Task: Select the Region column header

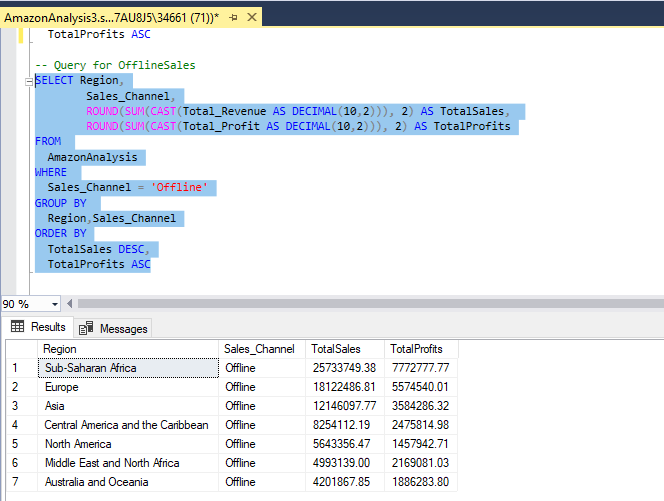Action: pyautogui.click(x=128, y=349)
